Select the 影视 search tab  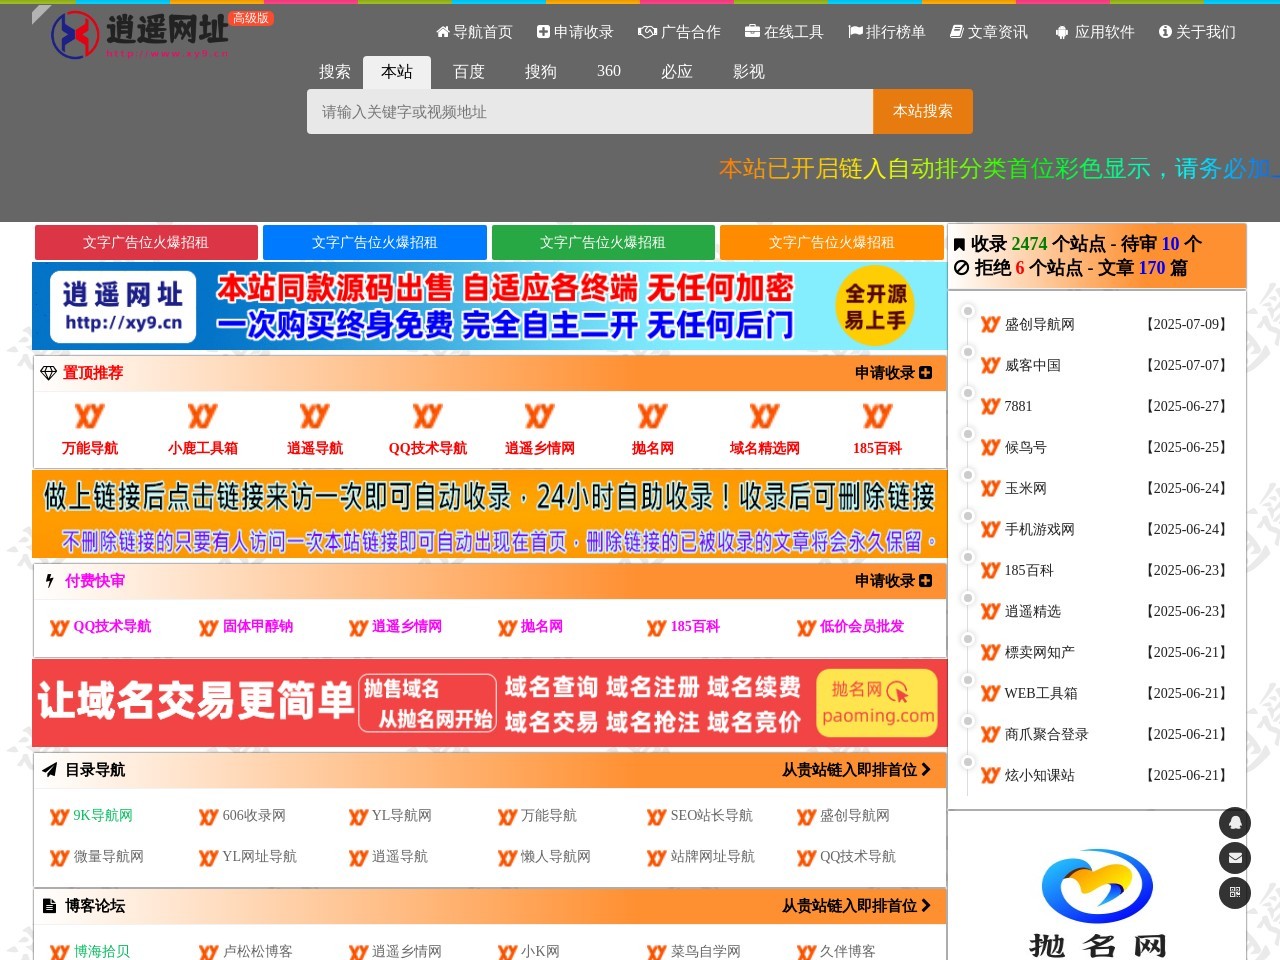click(748, 72)
